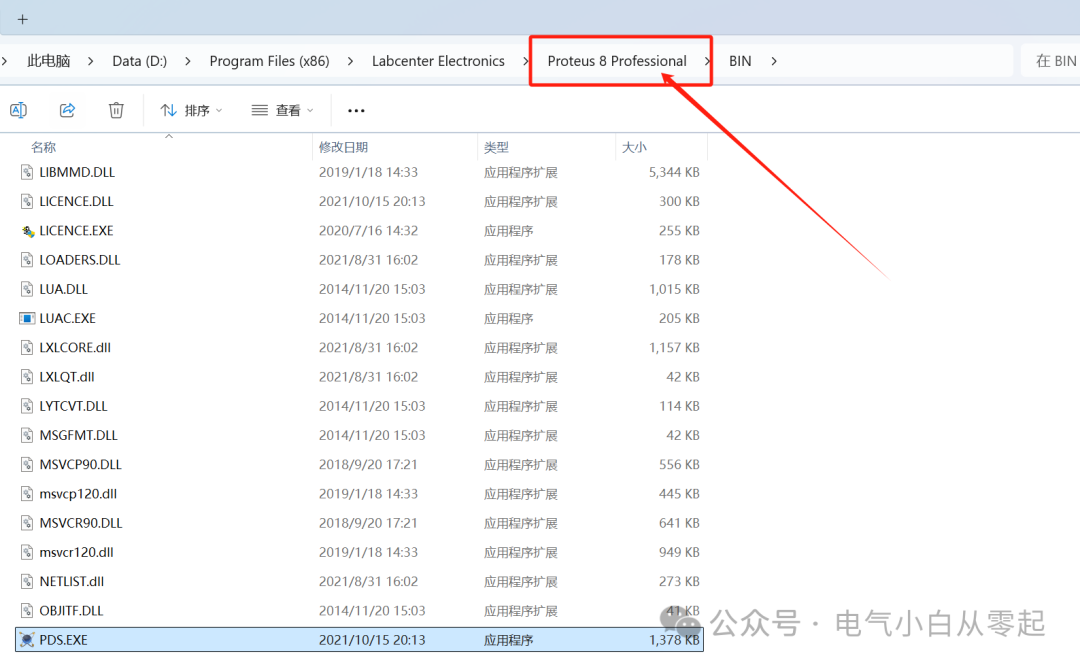Viewport: 1080px width, 667px height.
Task: Sort by 修改日期 column header
Action: click(343, 147)
